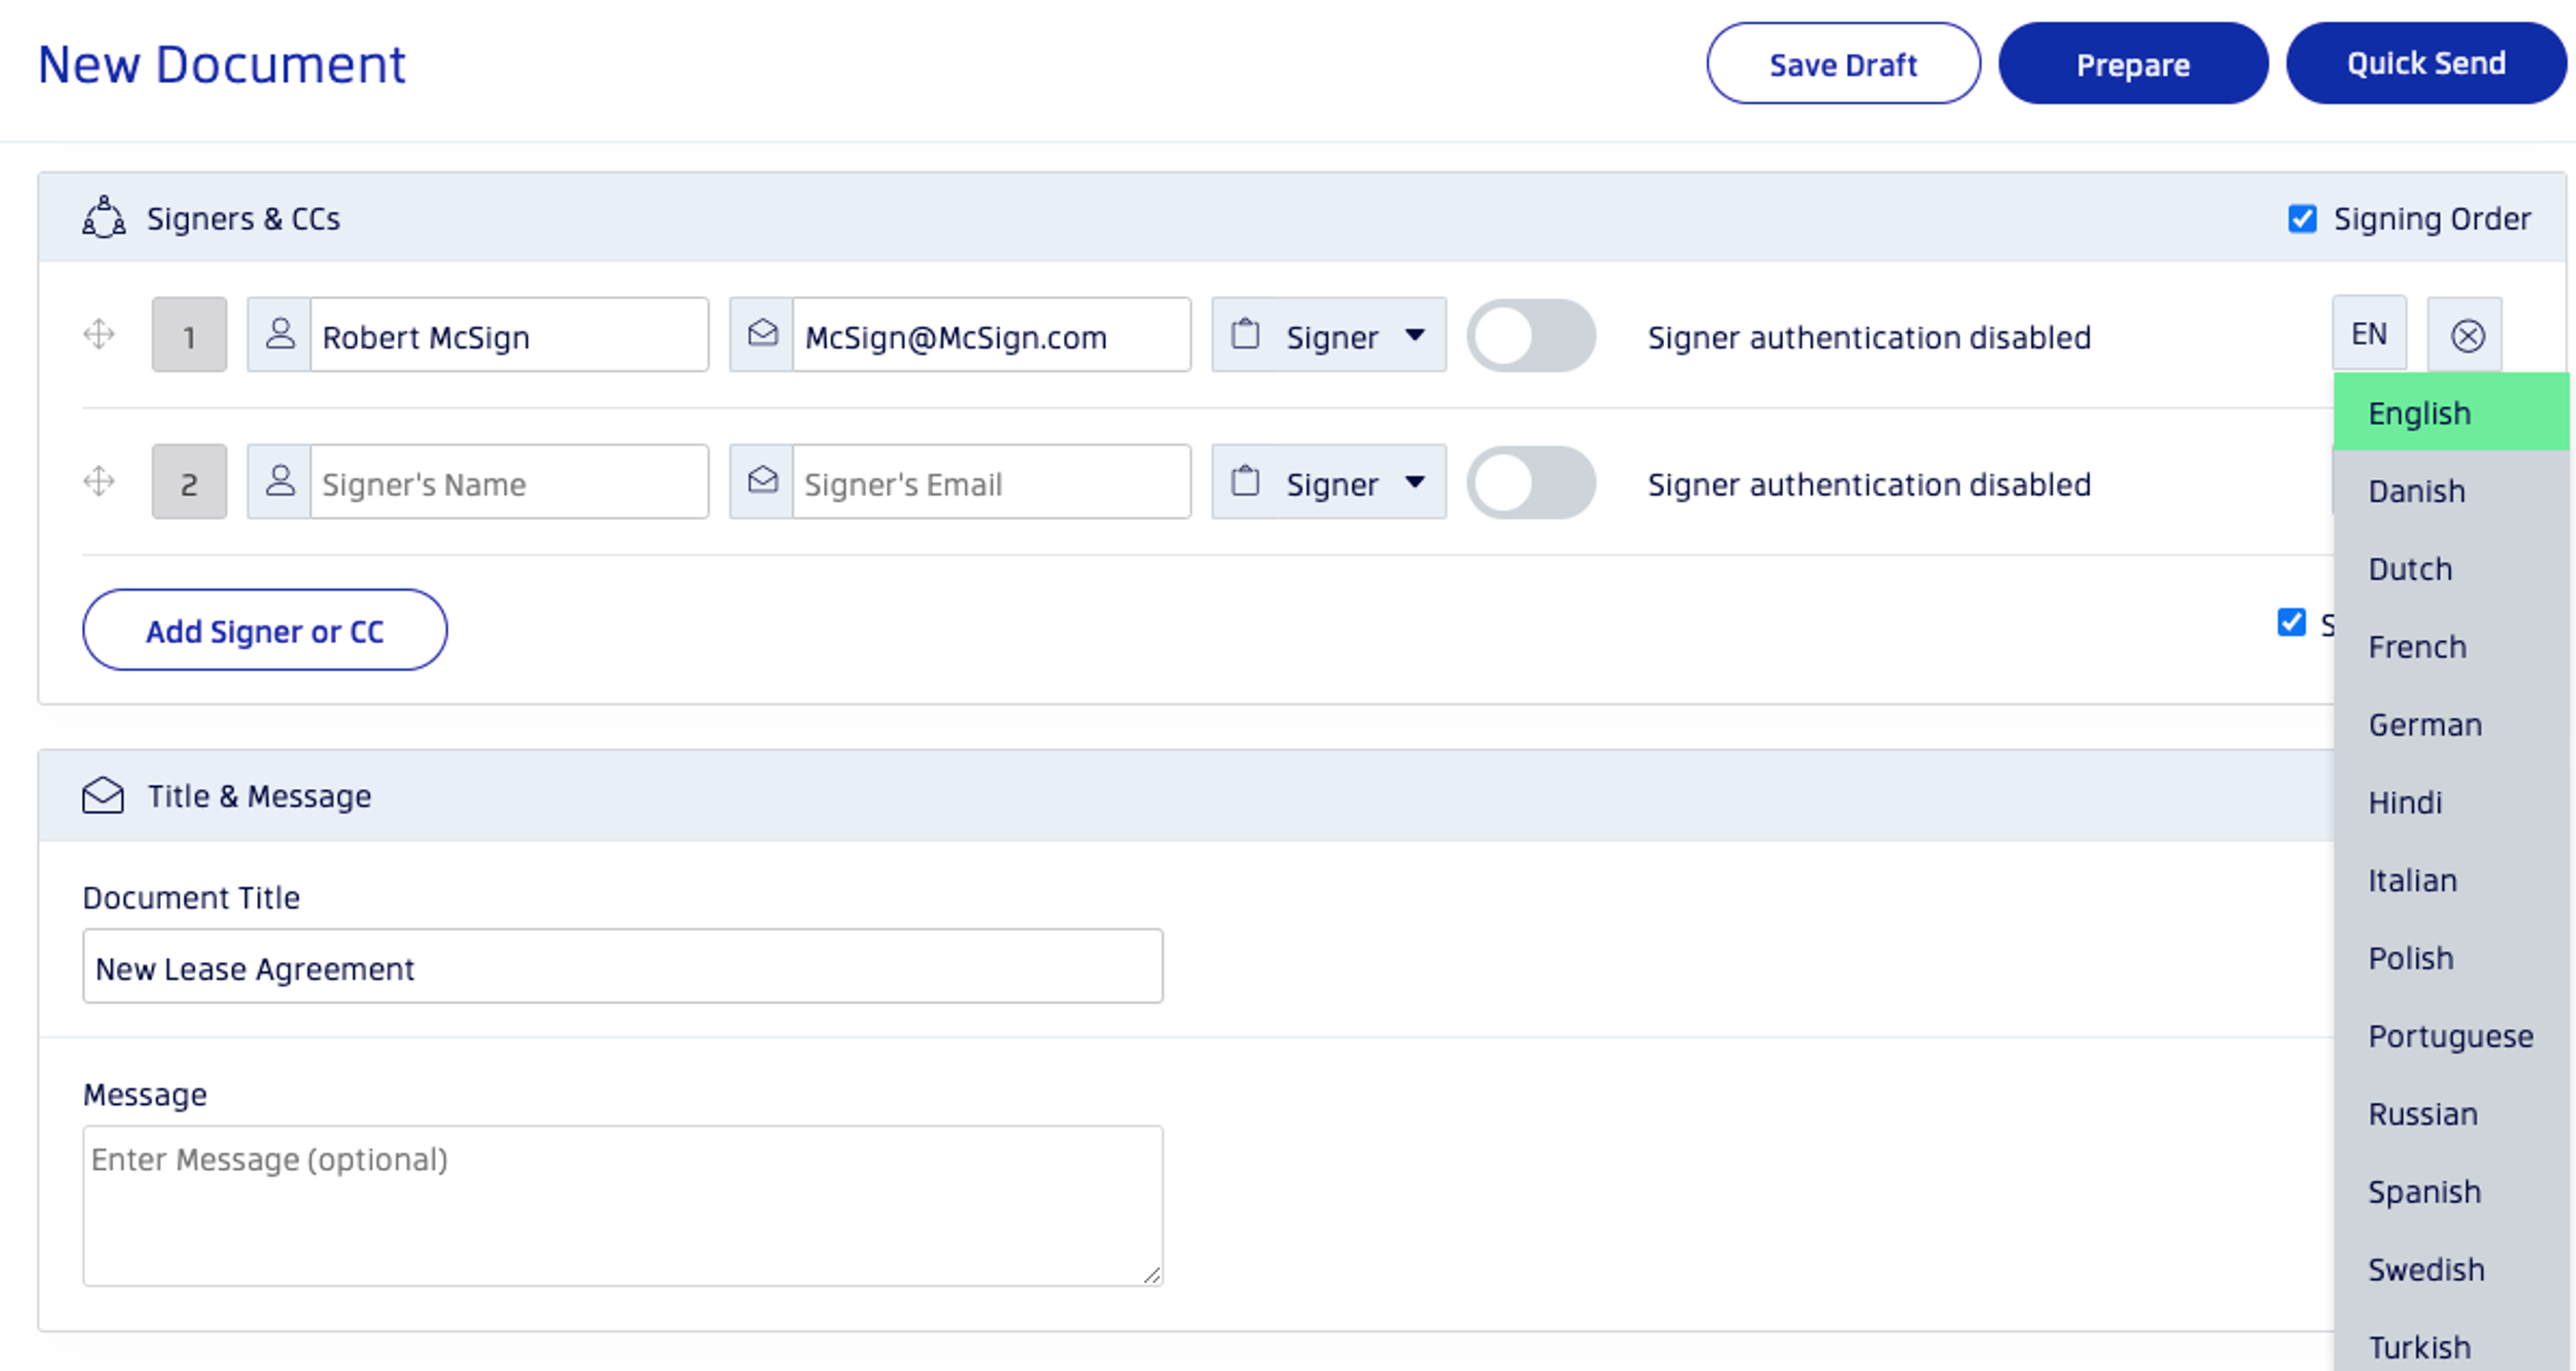The height and width of the screenshot is (1371, 2576).
Task: Click the drag handle icon for signer 2
Action: click(99, 482)
